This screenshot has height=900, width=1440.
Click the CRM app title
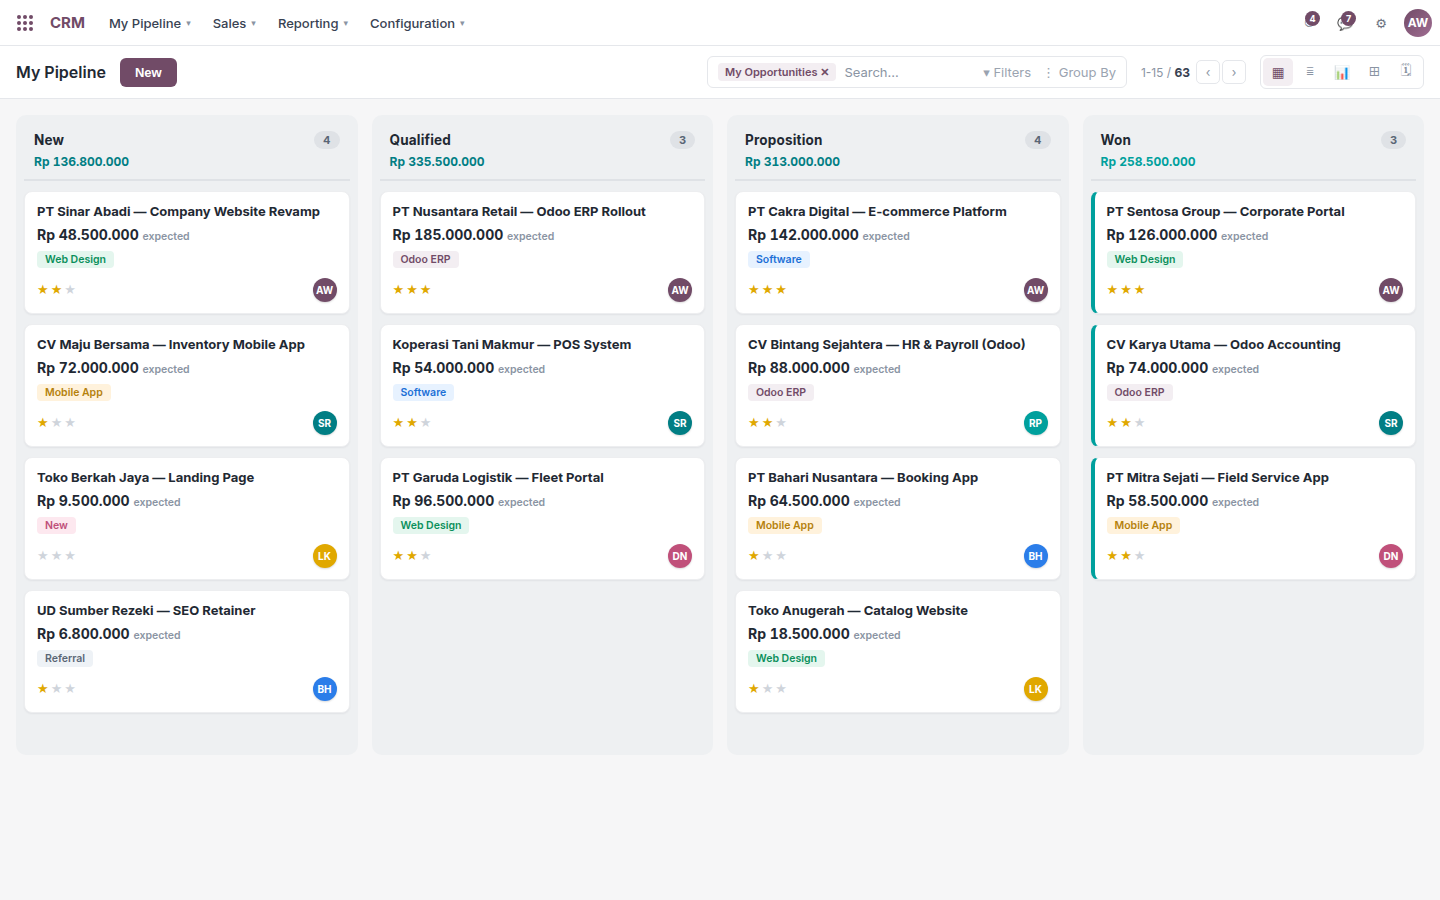pyautogui.click(x=67, y=23)
